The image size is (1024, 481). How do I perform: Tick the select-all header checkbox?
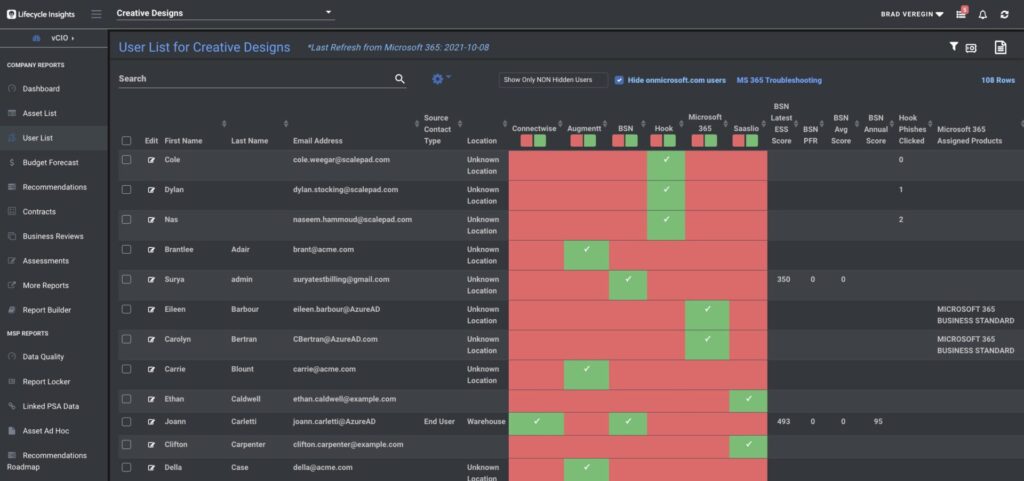tap(127, 141)
